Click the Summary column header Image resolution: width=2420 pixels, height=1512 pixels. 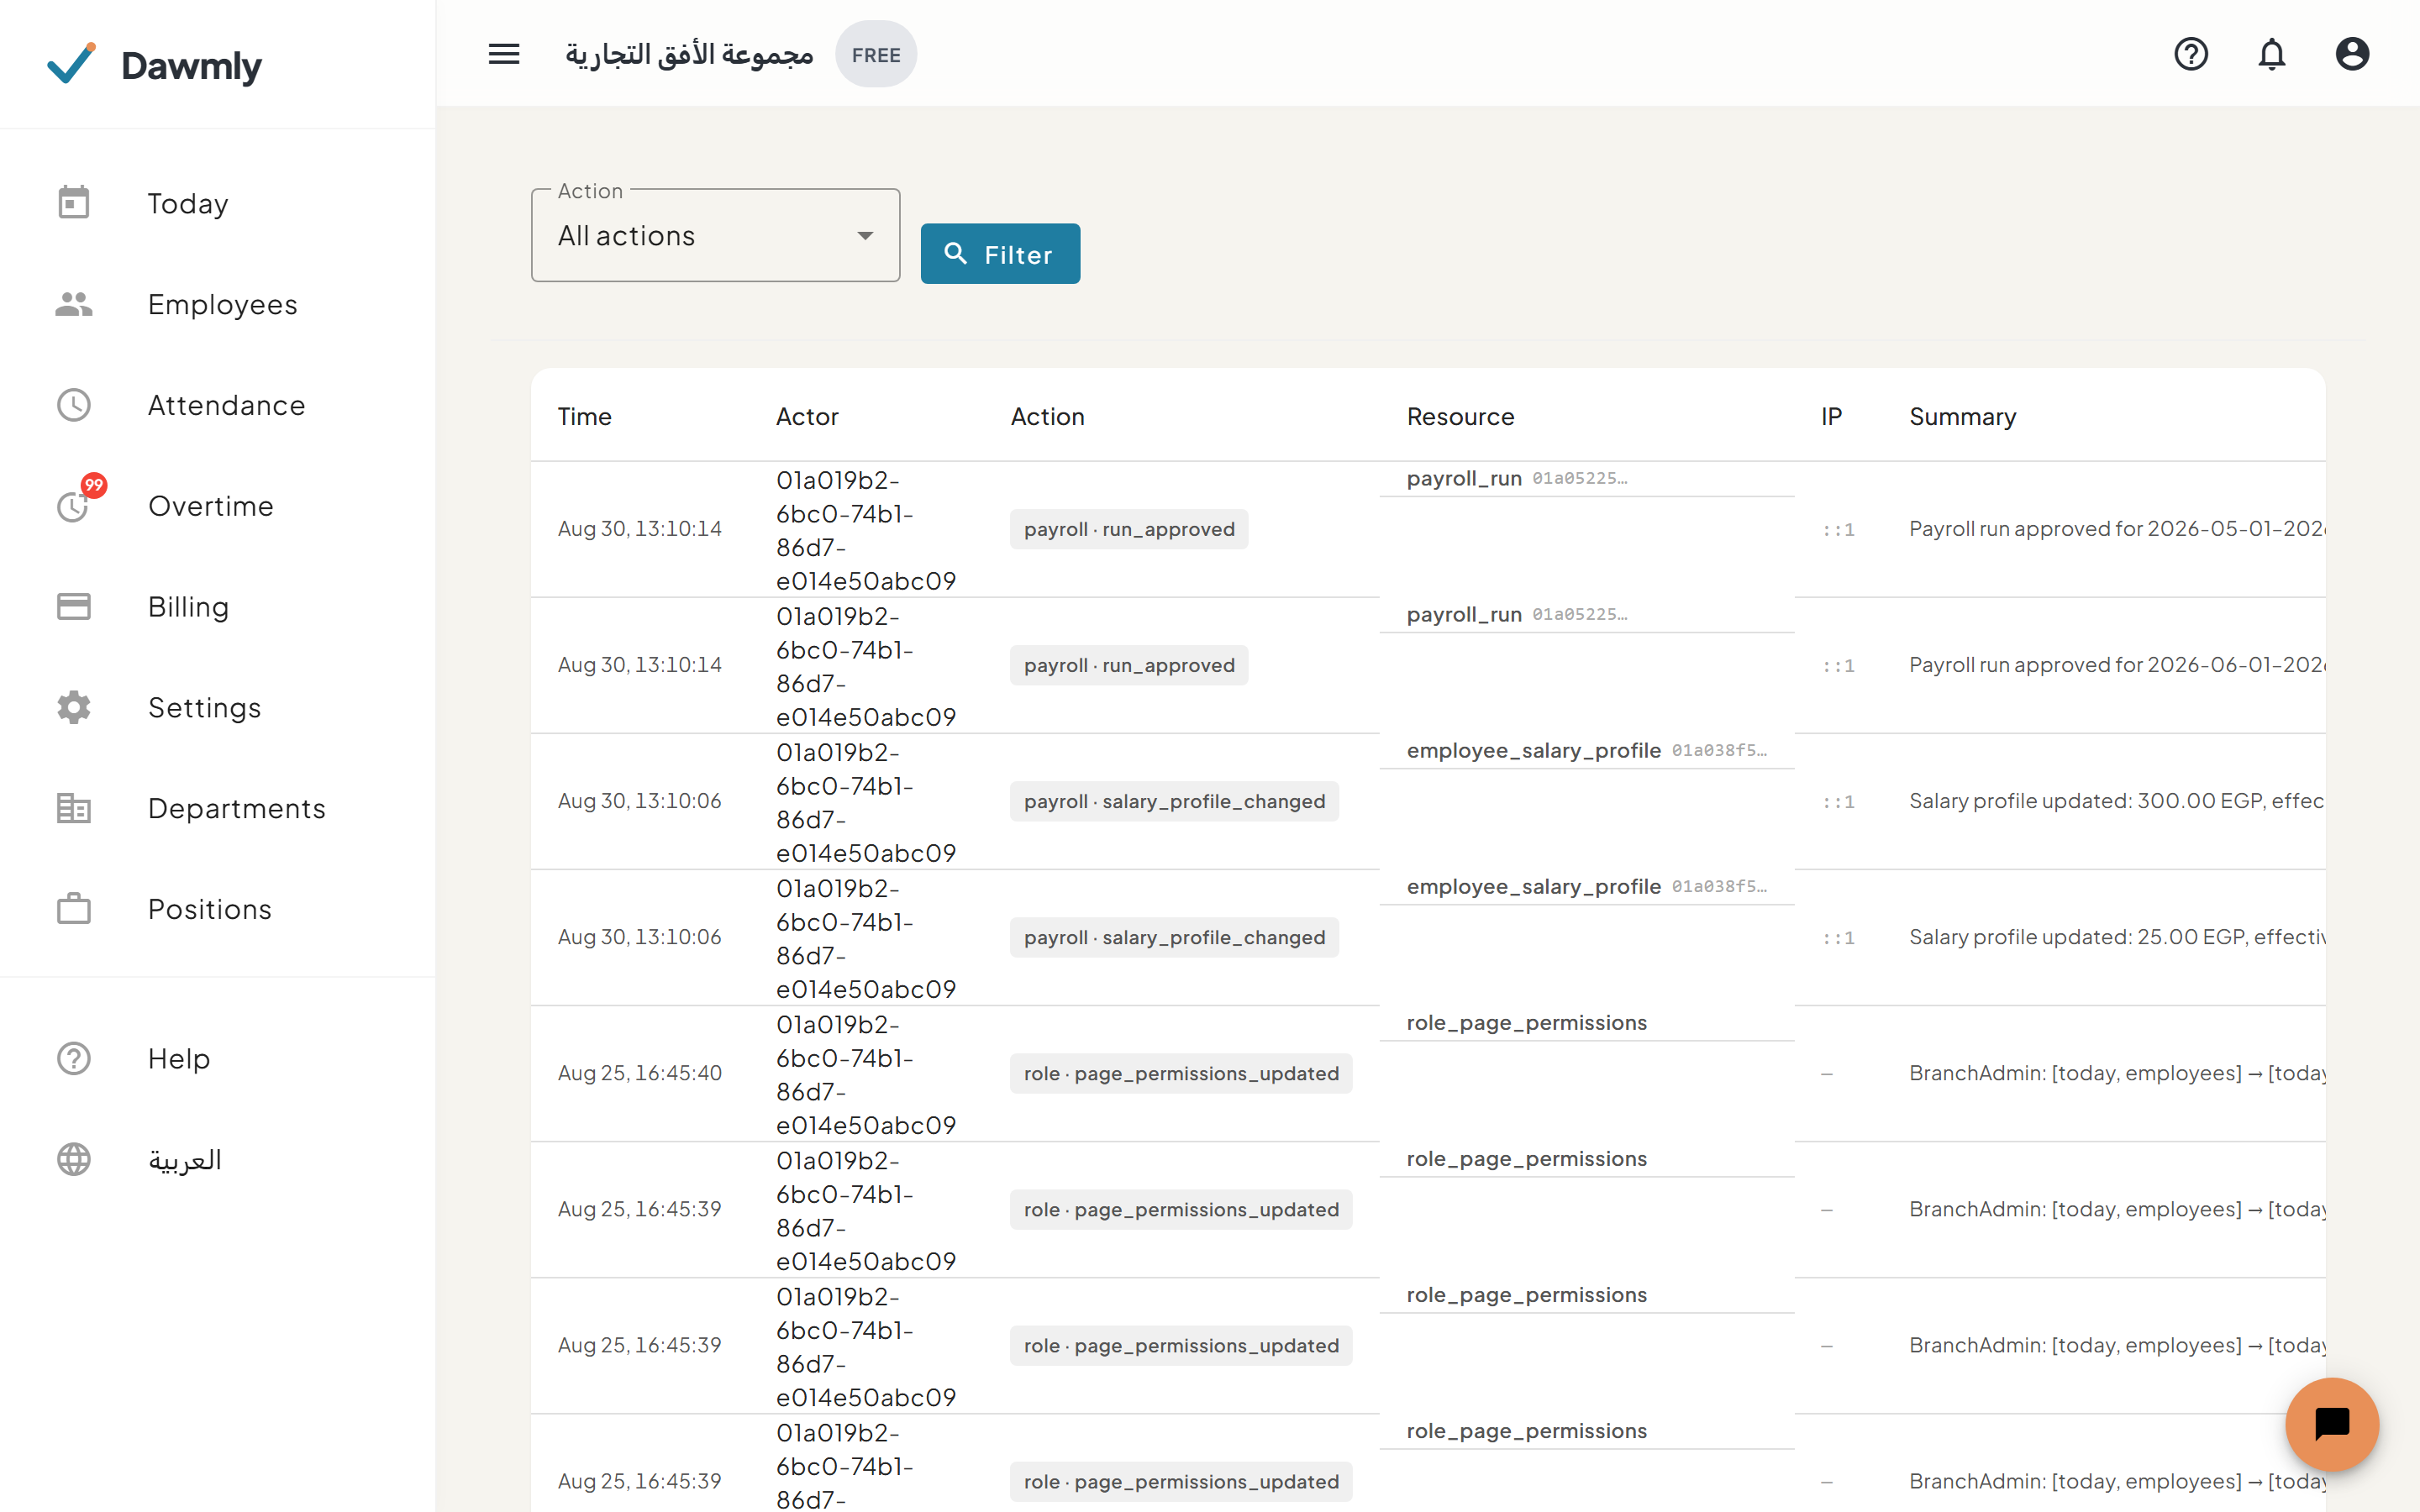tap(1963, 417)
